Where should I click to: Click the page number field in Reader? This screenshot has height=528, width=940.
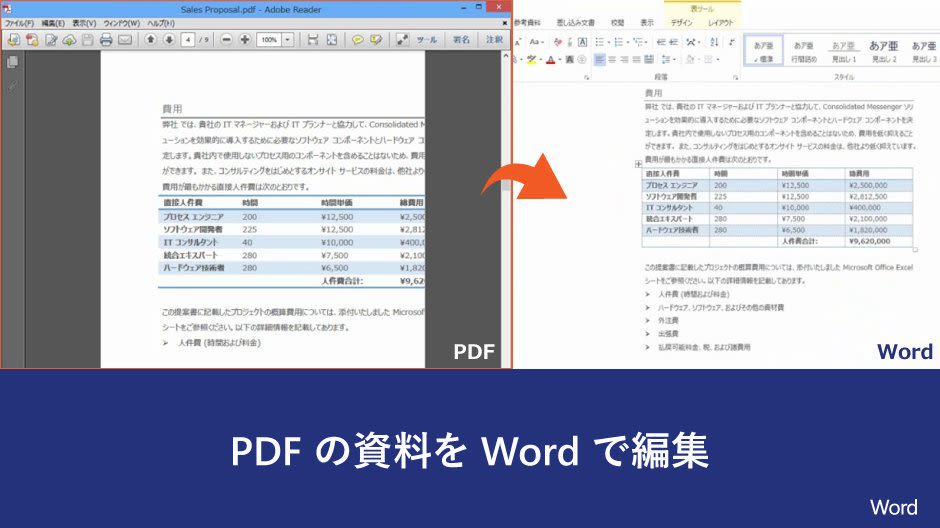click(x=188, y=40)
